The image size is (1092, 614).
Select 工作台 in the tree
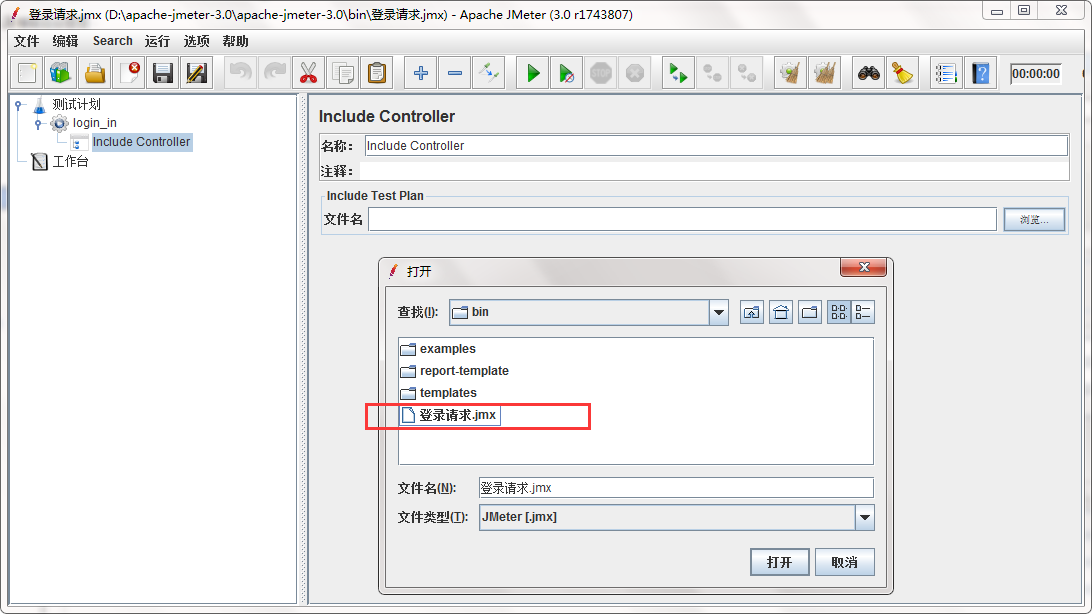tap(70, 162)
